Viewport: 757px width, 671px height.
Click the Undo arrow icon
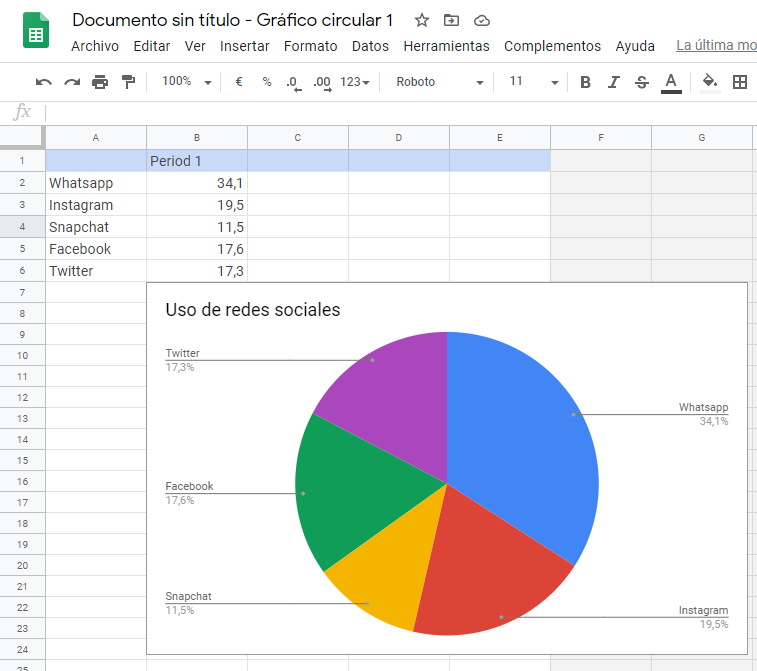pyautogui.click(x=43, y=82)
